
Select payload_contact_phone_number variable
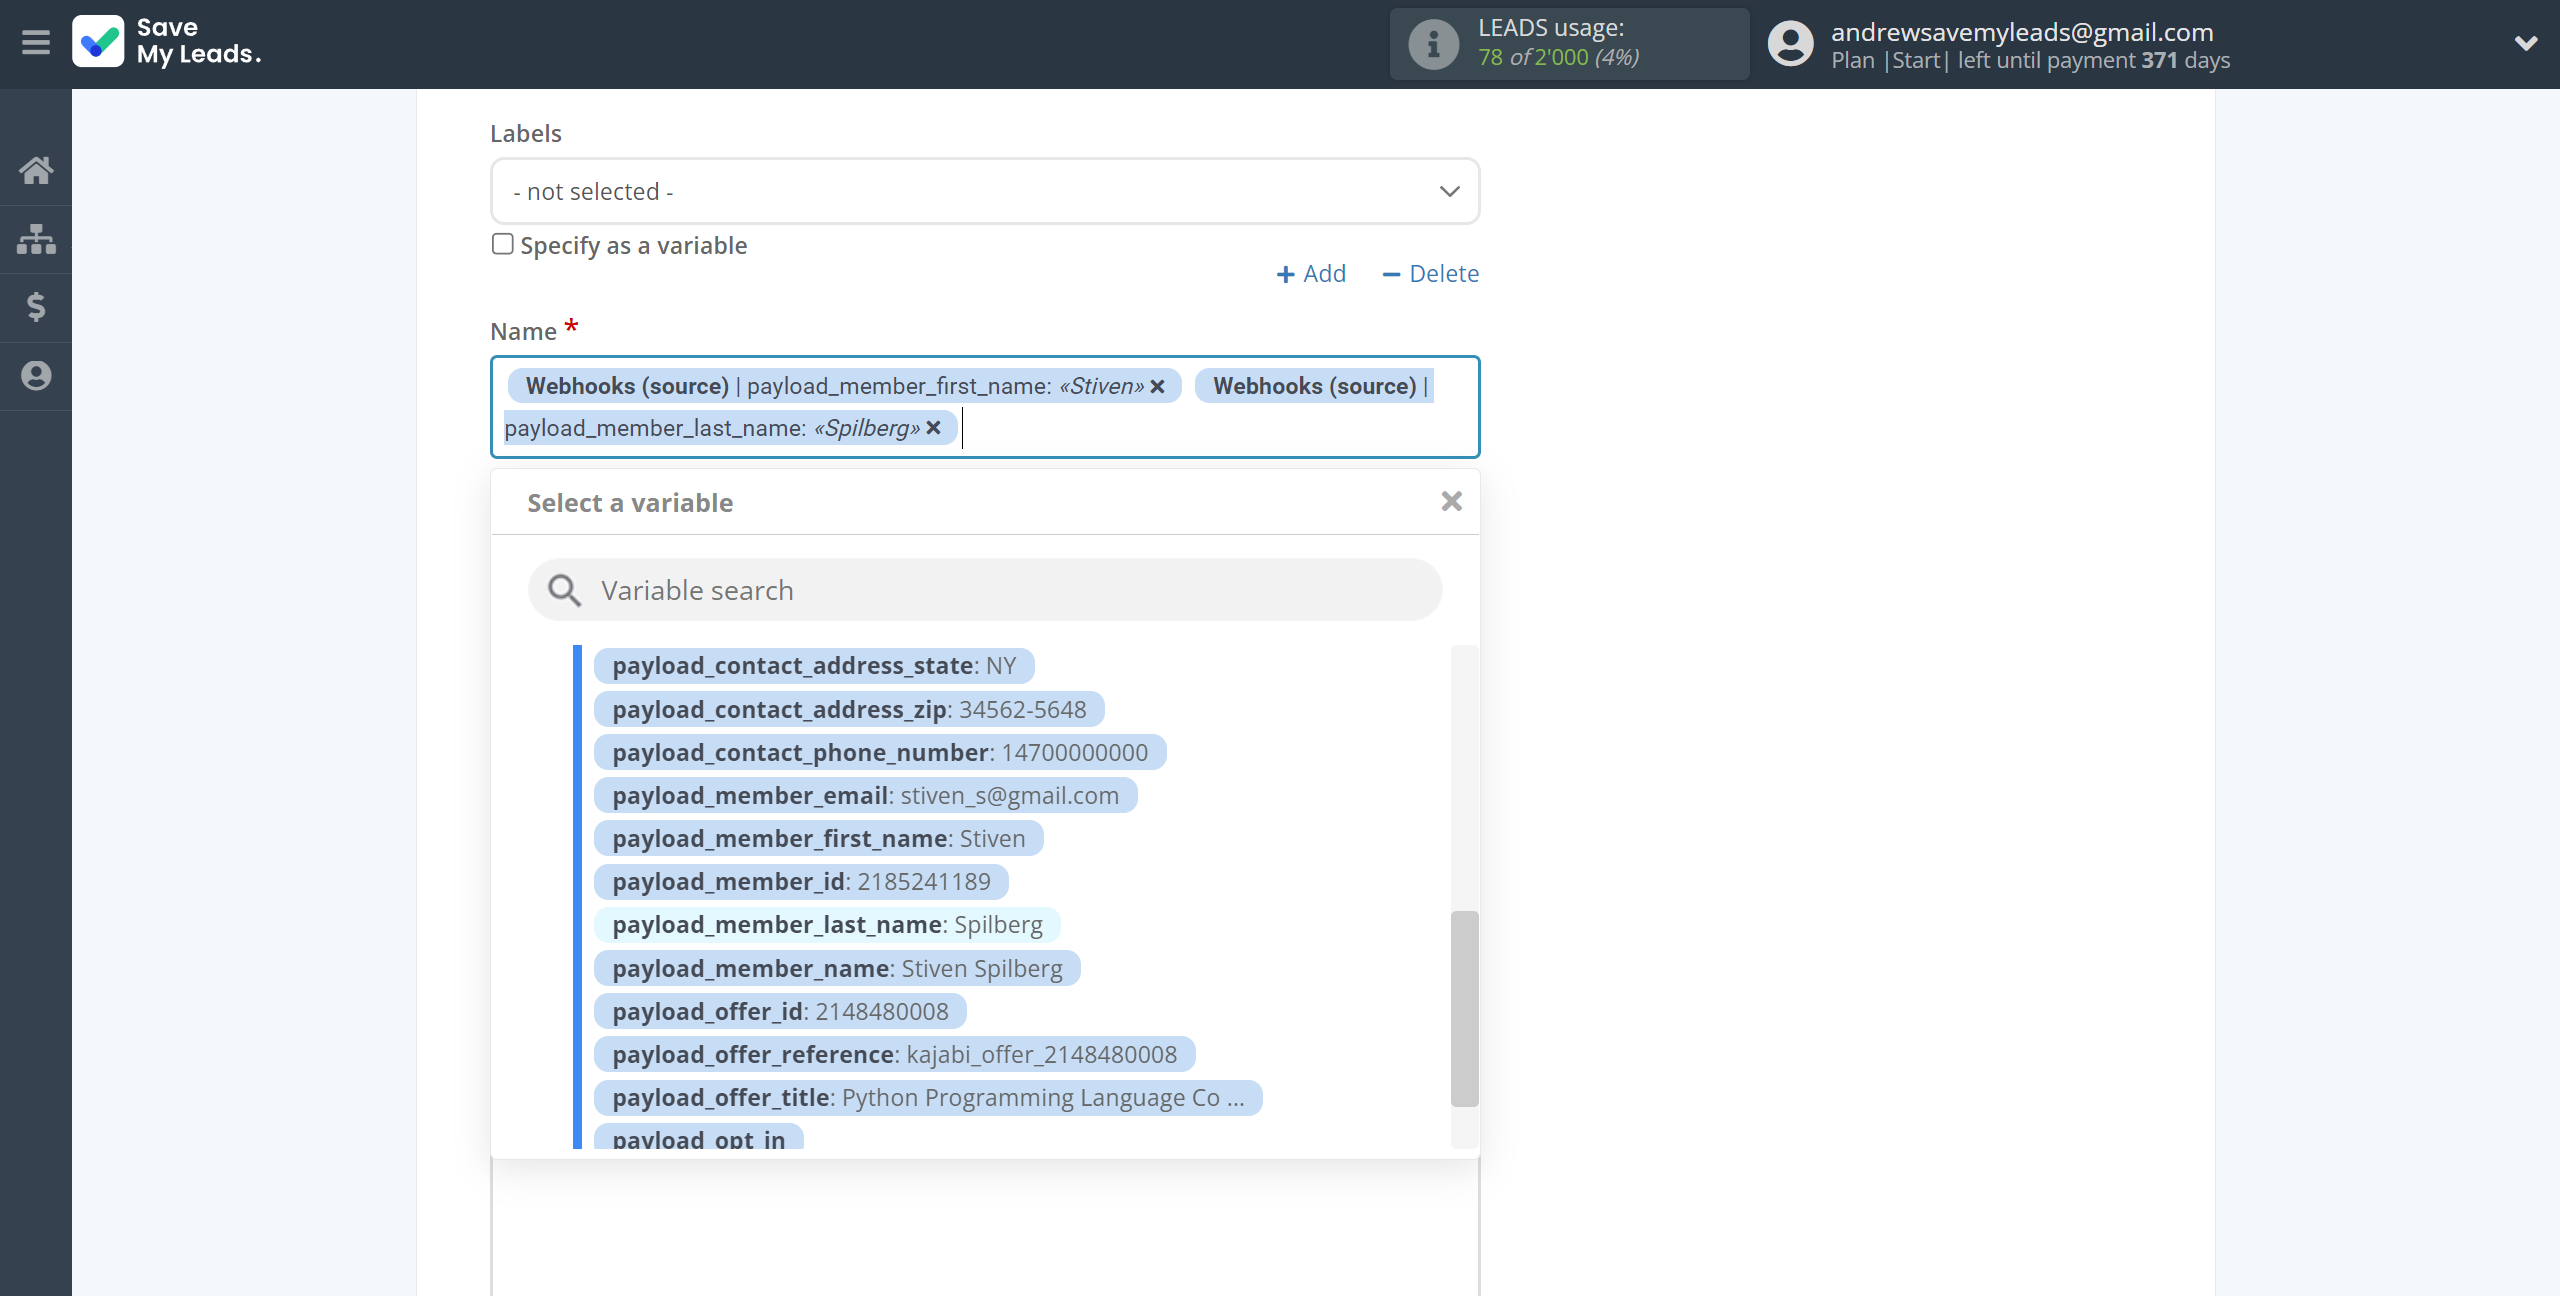[x=880, y=753]
